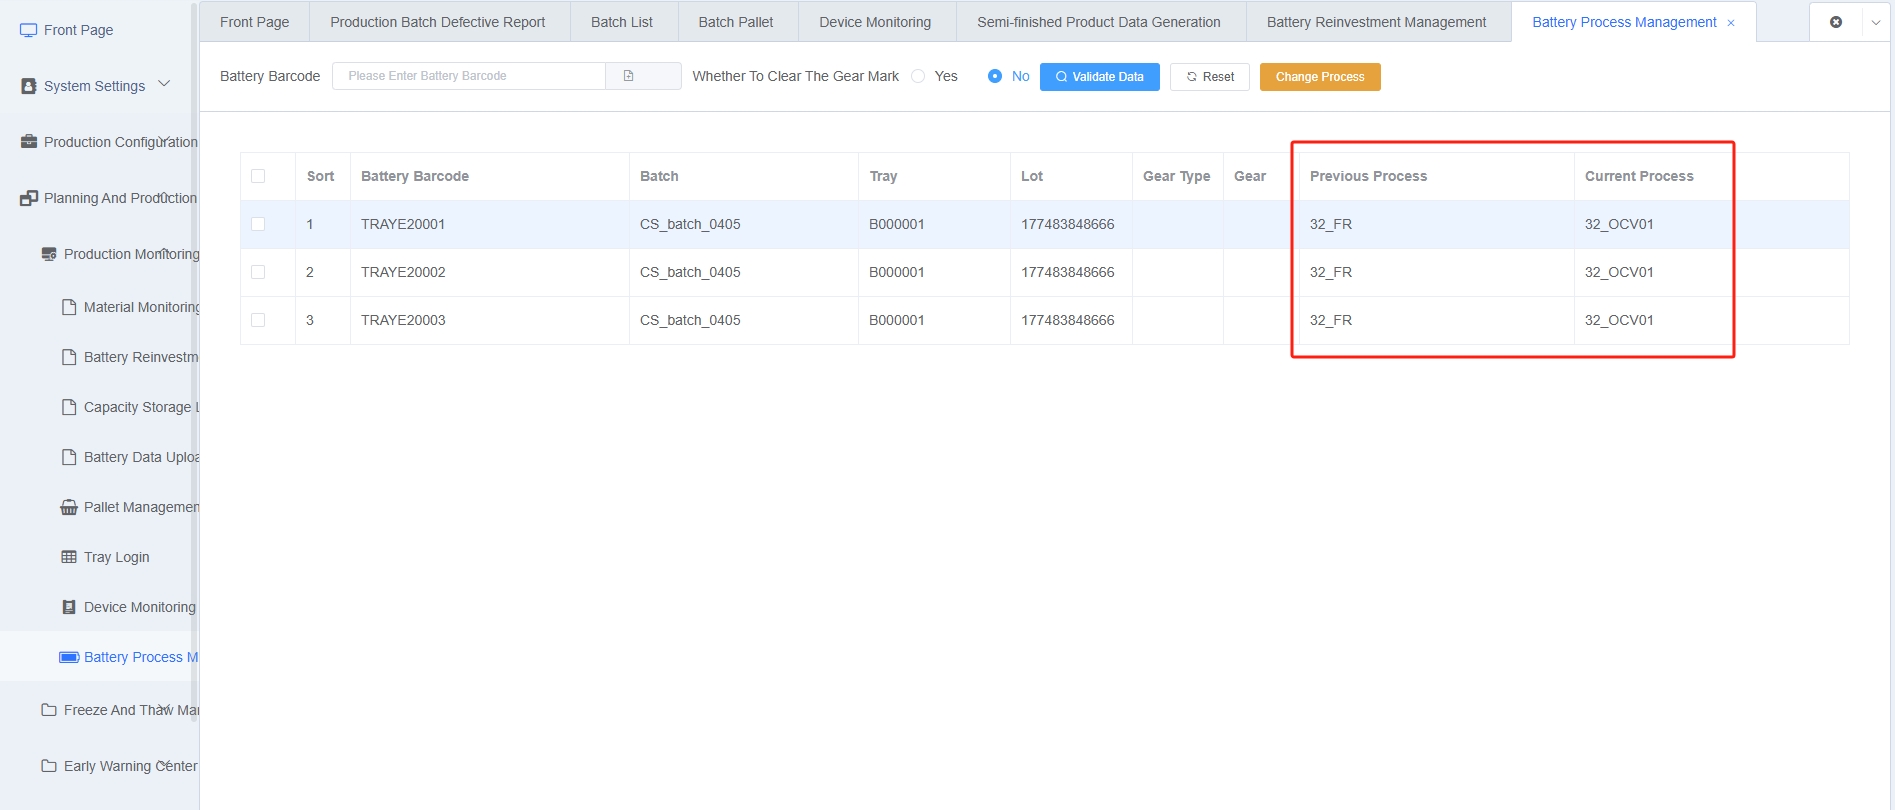
Task: Open Battery Reinvestment Management tab
Action: [1377, 22]
